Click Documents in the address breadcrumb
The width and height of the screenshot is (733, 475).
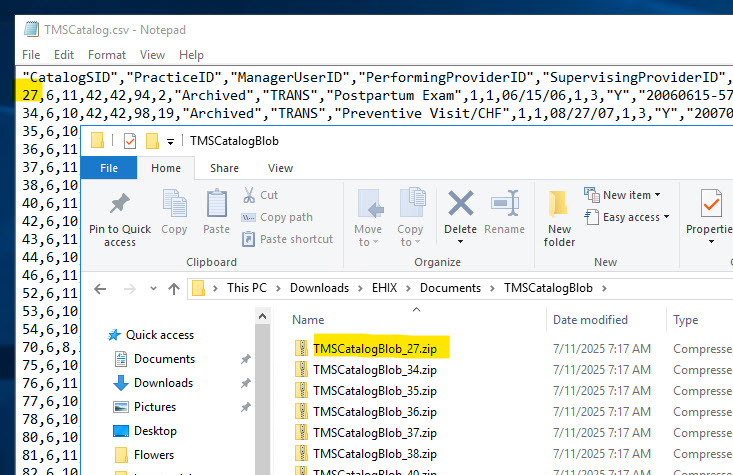point(450,288)
